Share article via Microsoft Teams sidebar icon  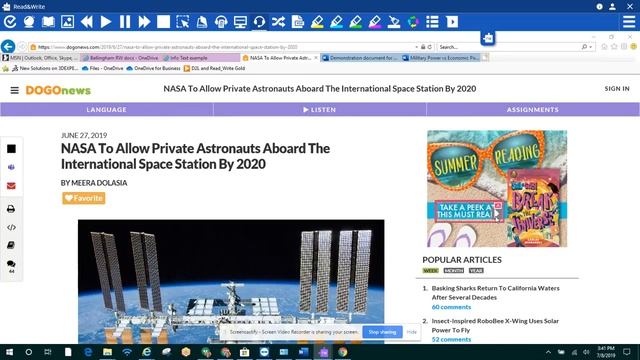[11, 167]
